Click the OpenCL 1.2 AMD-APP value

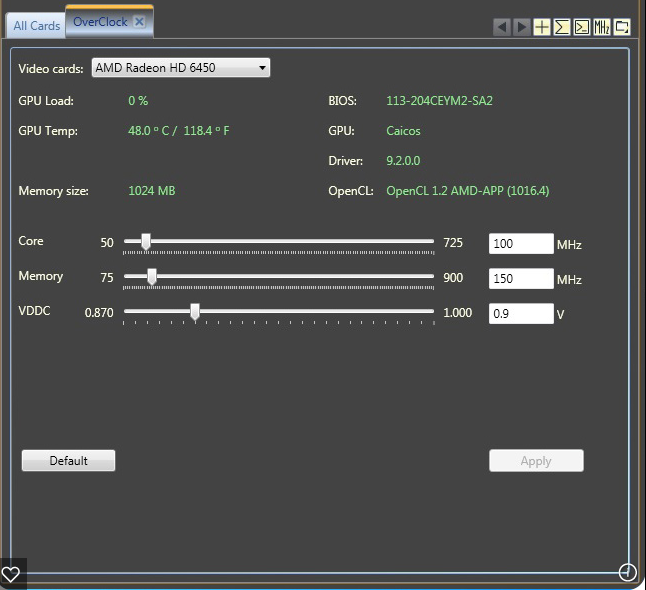click(468, 191)
